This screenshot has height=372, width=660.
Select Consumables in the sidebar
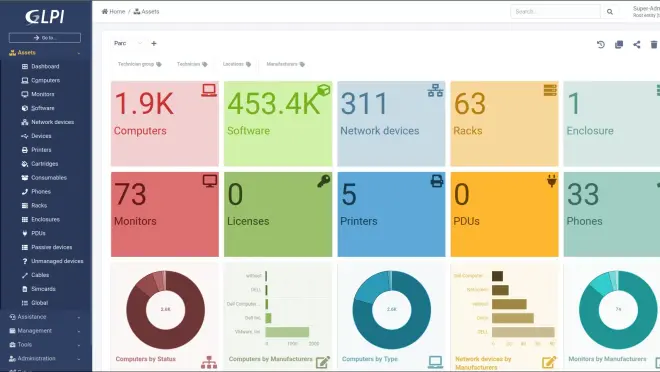pos(44,178)
